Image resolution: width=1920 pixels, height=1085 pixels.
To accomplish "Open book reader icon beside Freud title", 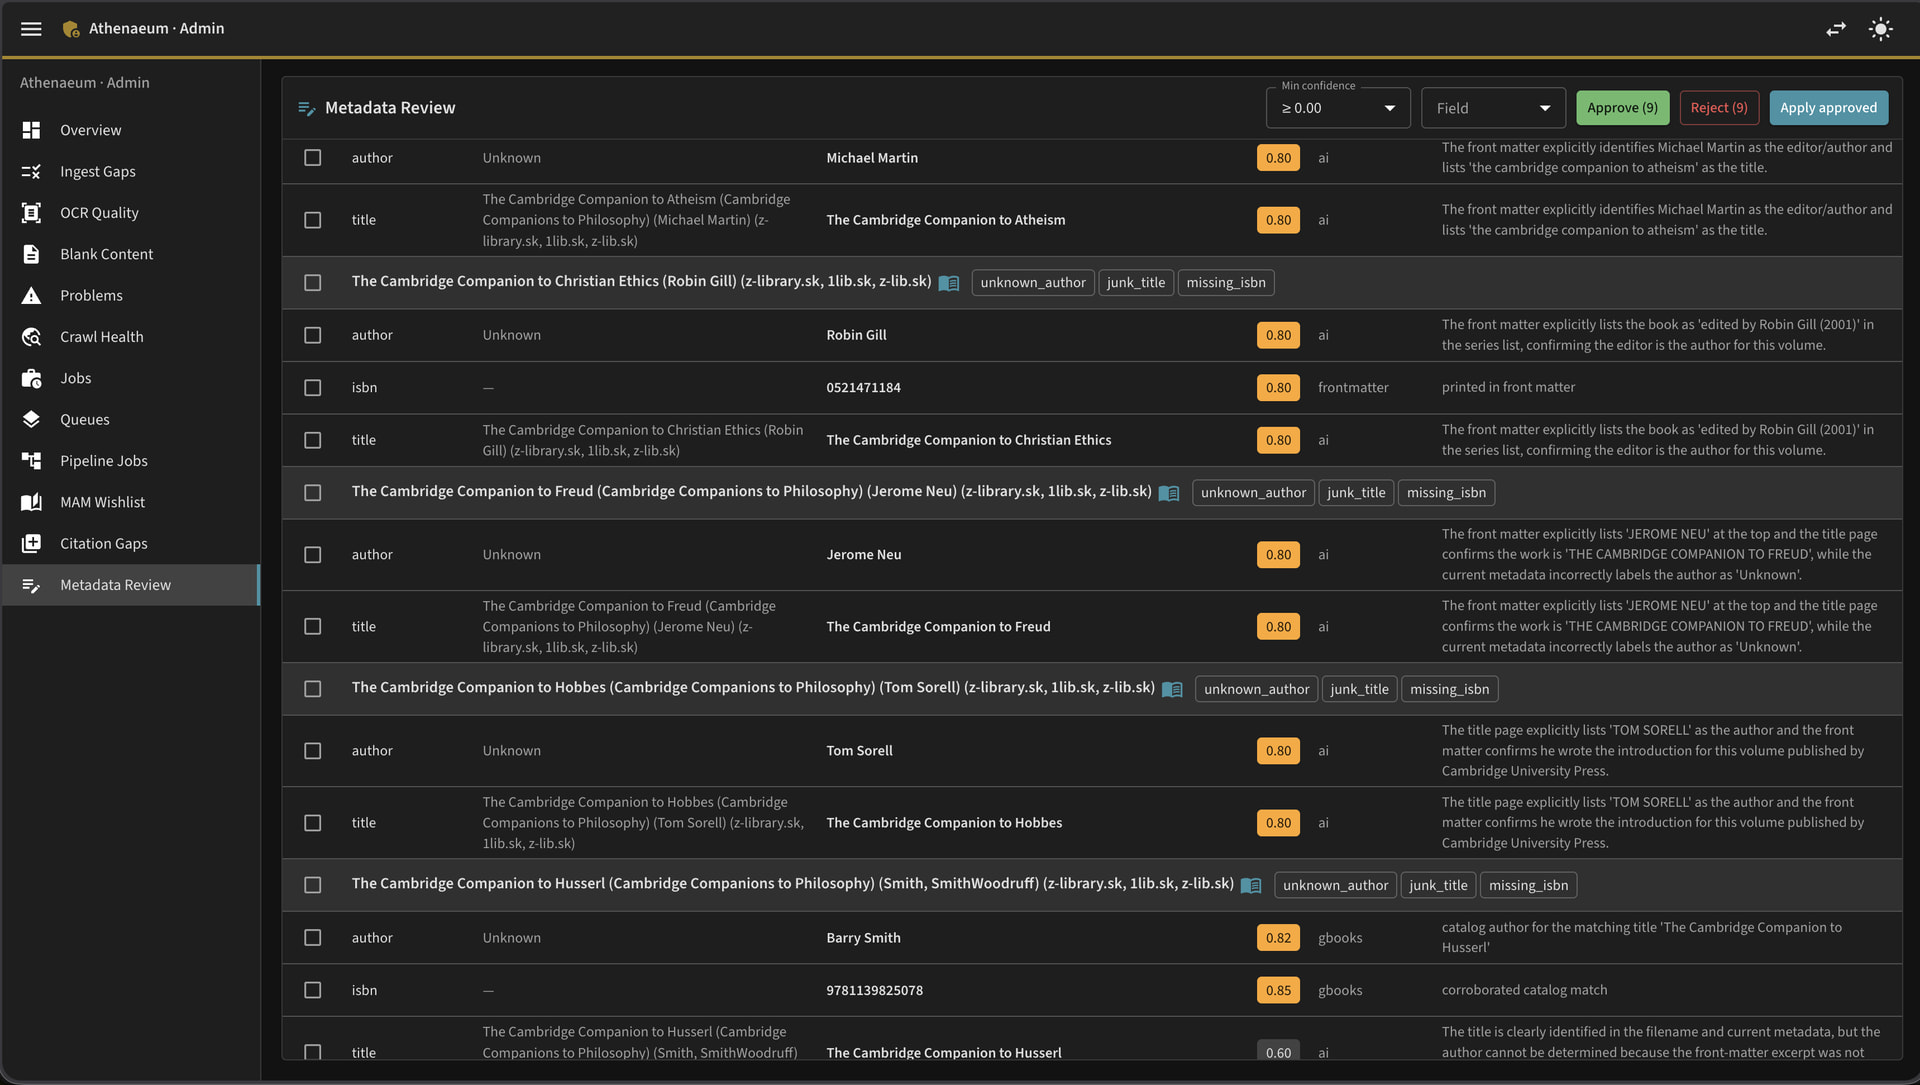I will [x=1169, y=493].
